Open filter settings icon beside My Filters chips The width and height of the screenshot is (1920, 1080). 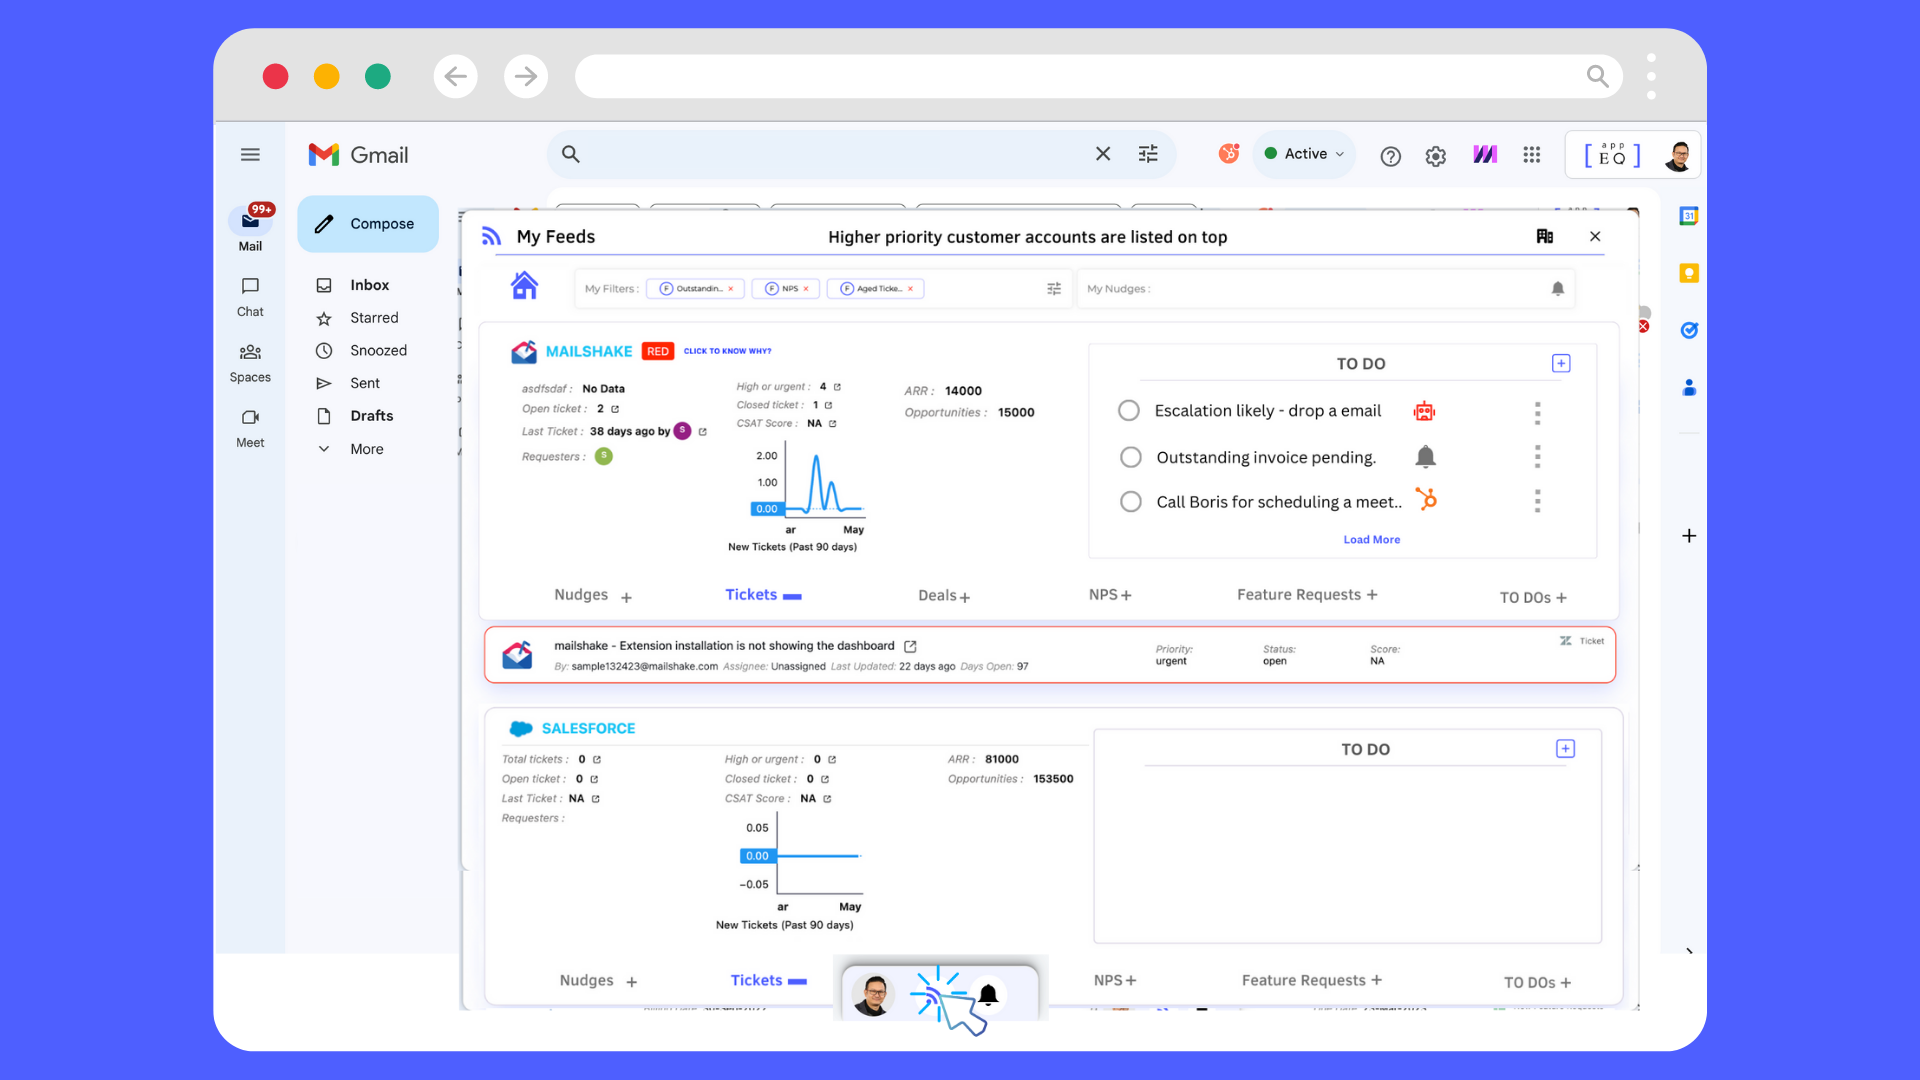click(x=1054, y=288)
